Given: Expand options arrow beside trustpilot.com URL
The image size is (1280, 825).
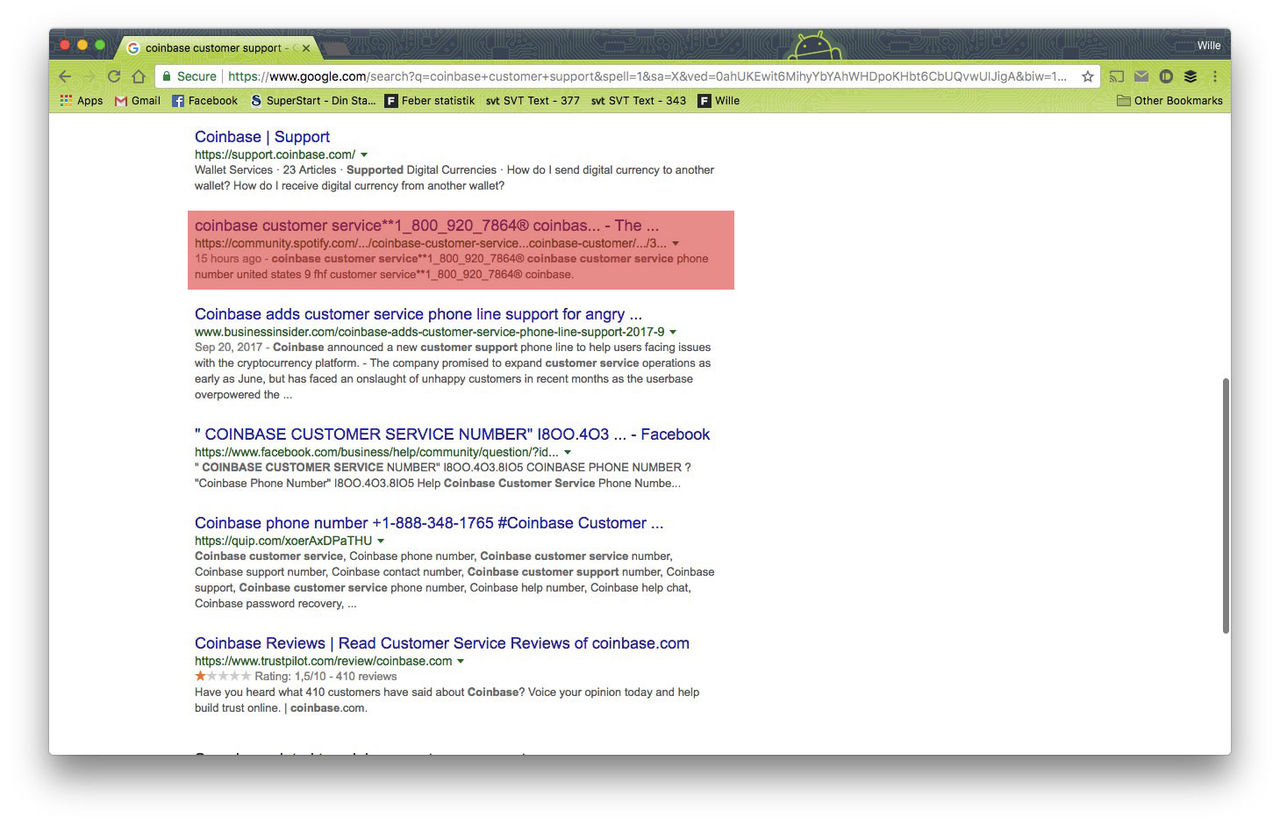Looking at the screenshot, I should pyautogui.click(x=461, y=661).
